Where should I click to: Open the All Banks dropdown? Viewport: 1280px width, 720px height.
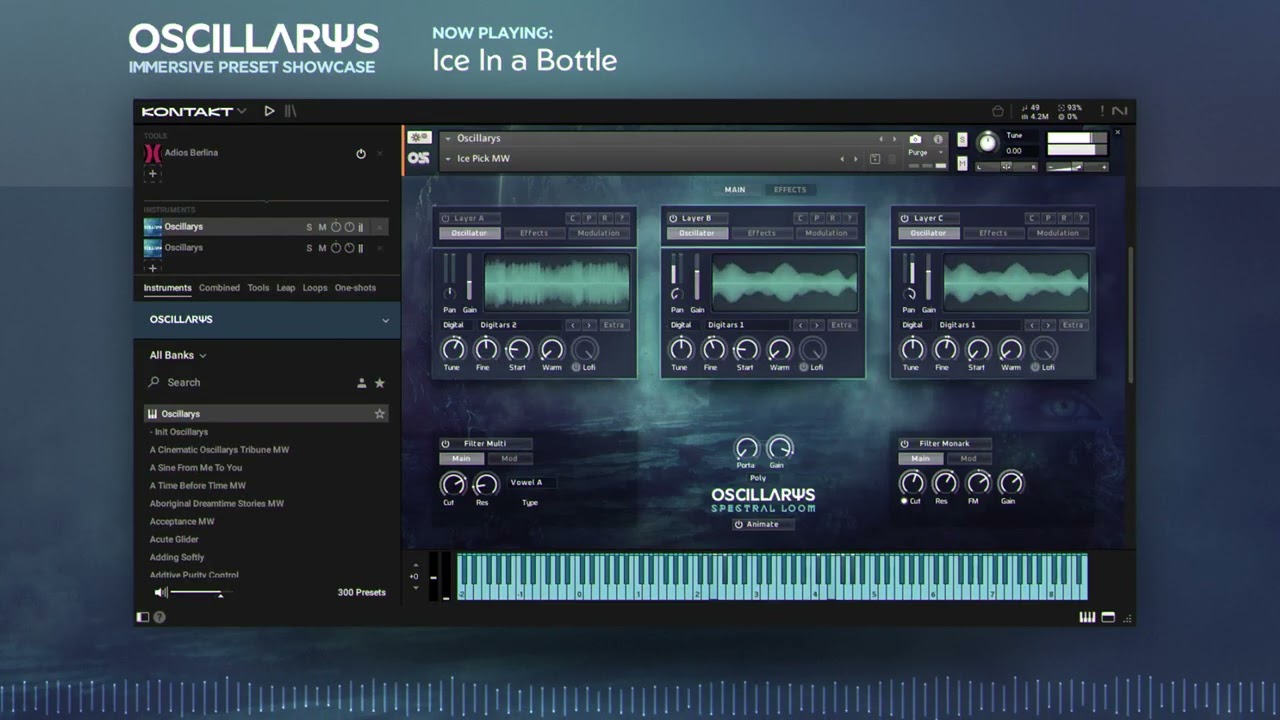(x=178, y=355)
